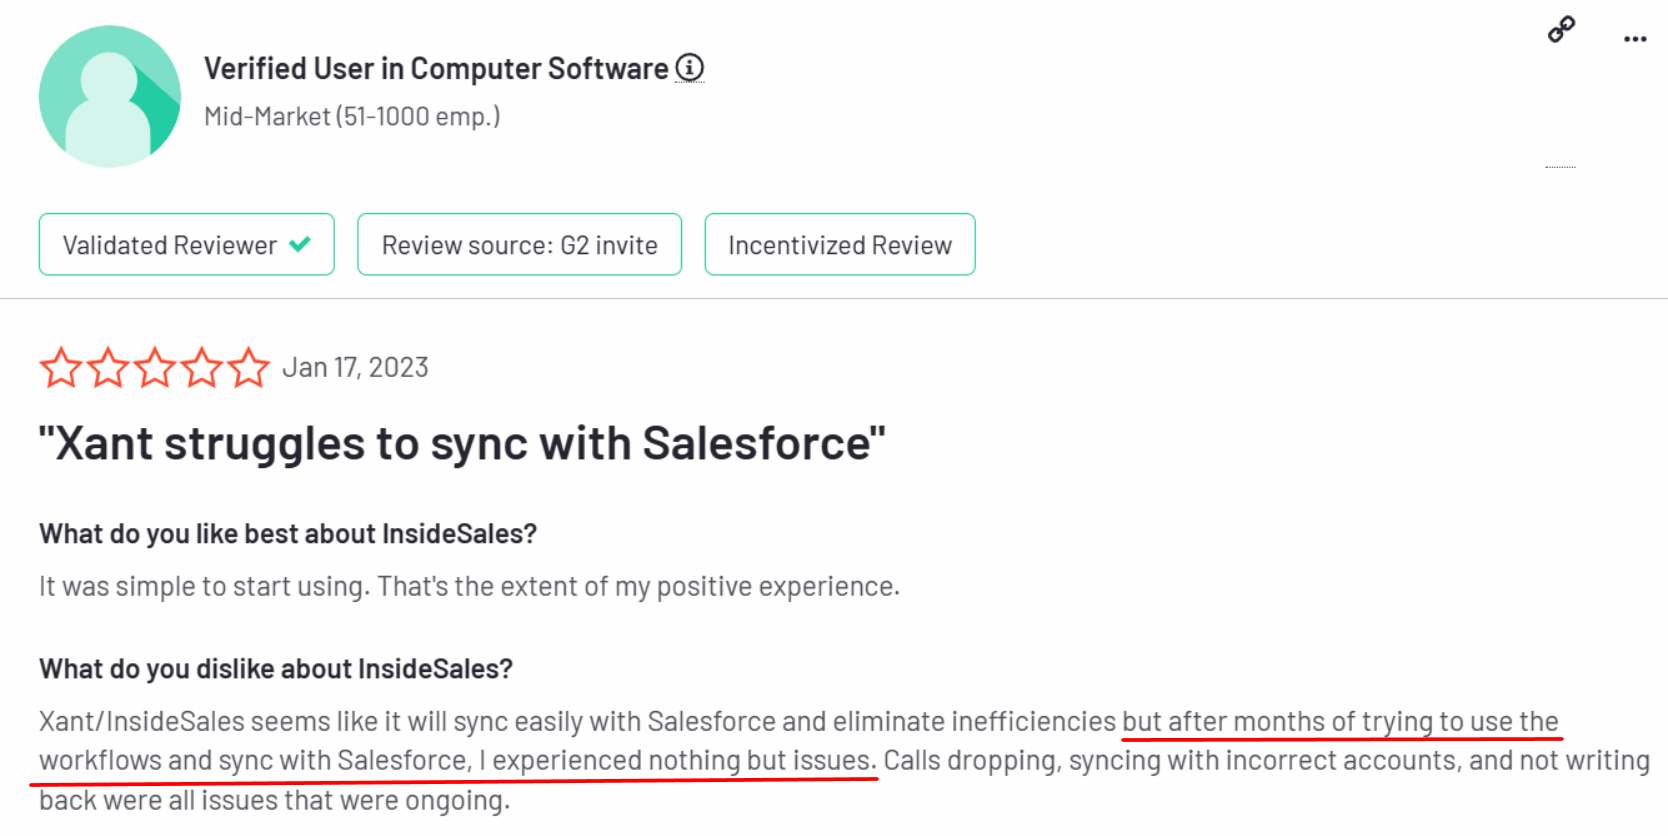Toggle the Validated Reviewer badge
The height and width of the screenshot is (836, 1668).
[186, 244]
